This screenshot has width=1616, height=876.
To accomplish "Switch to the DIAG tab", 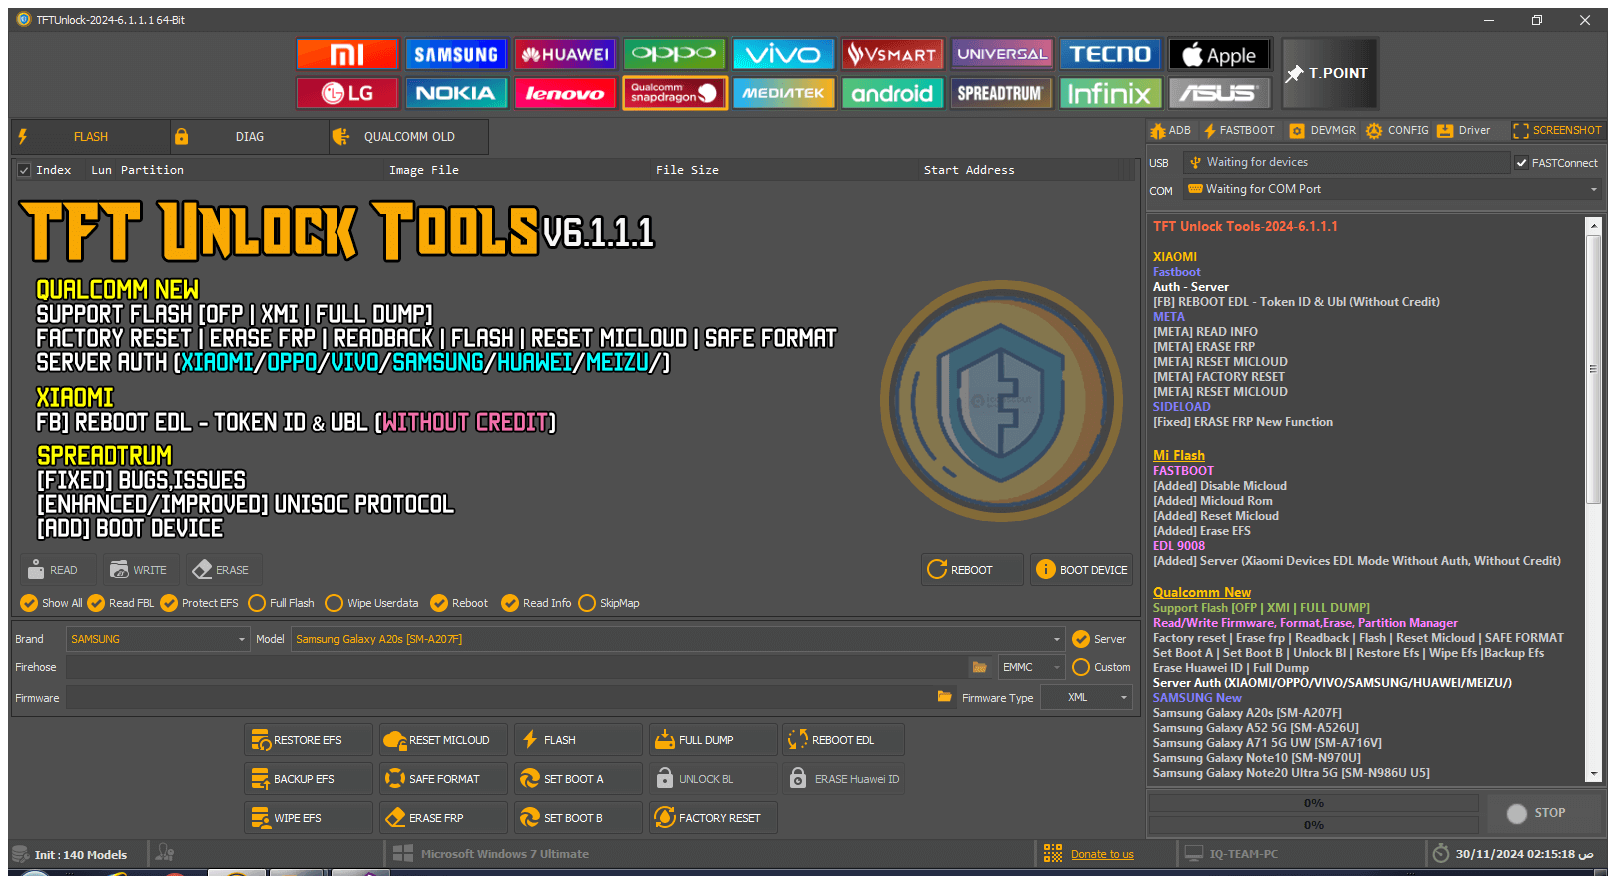I will (249, 137).
